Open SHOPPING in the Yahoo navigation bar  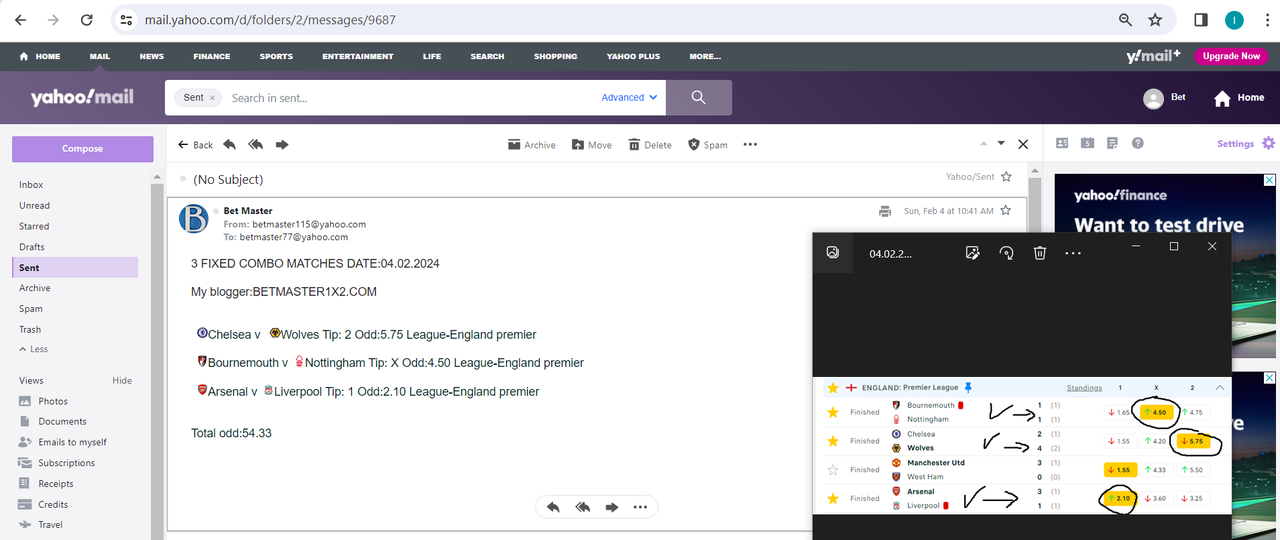(x=555, y=56)
